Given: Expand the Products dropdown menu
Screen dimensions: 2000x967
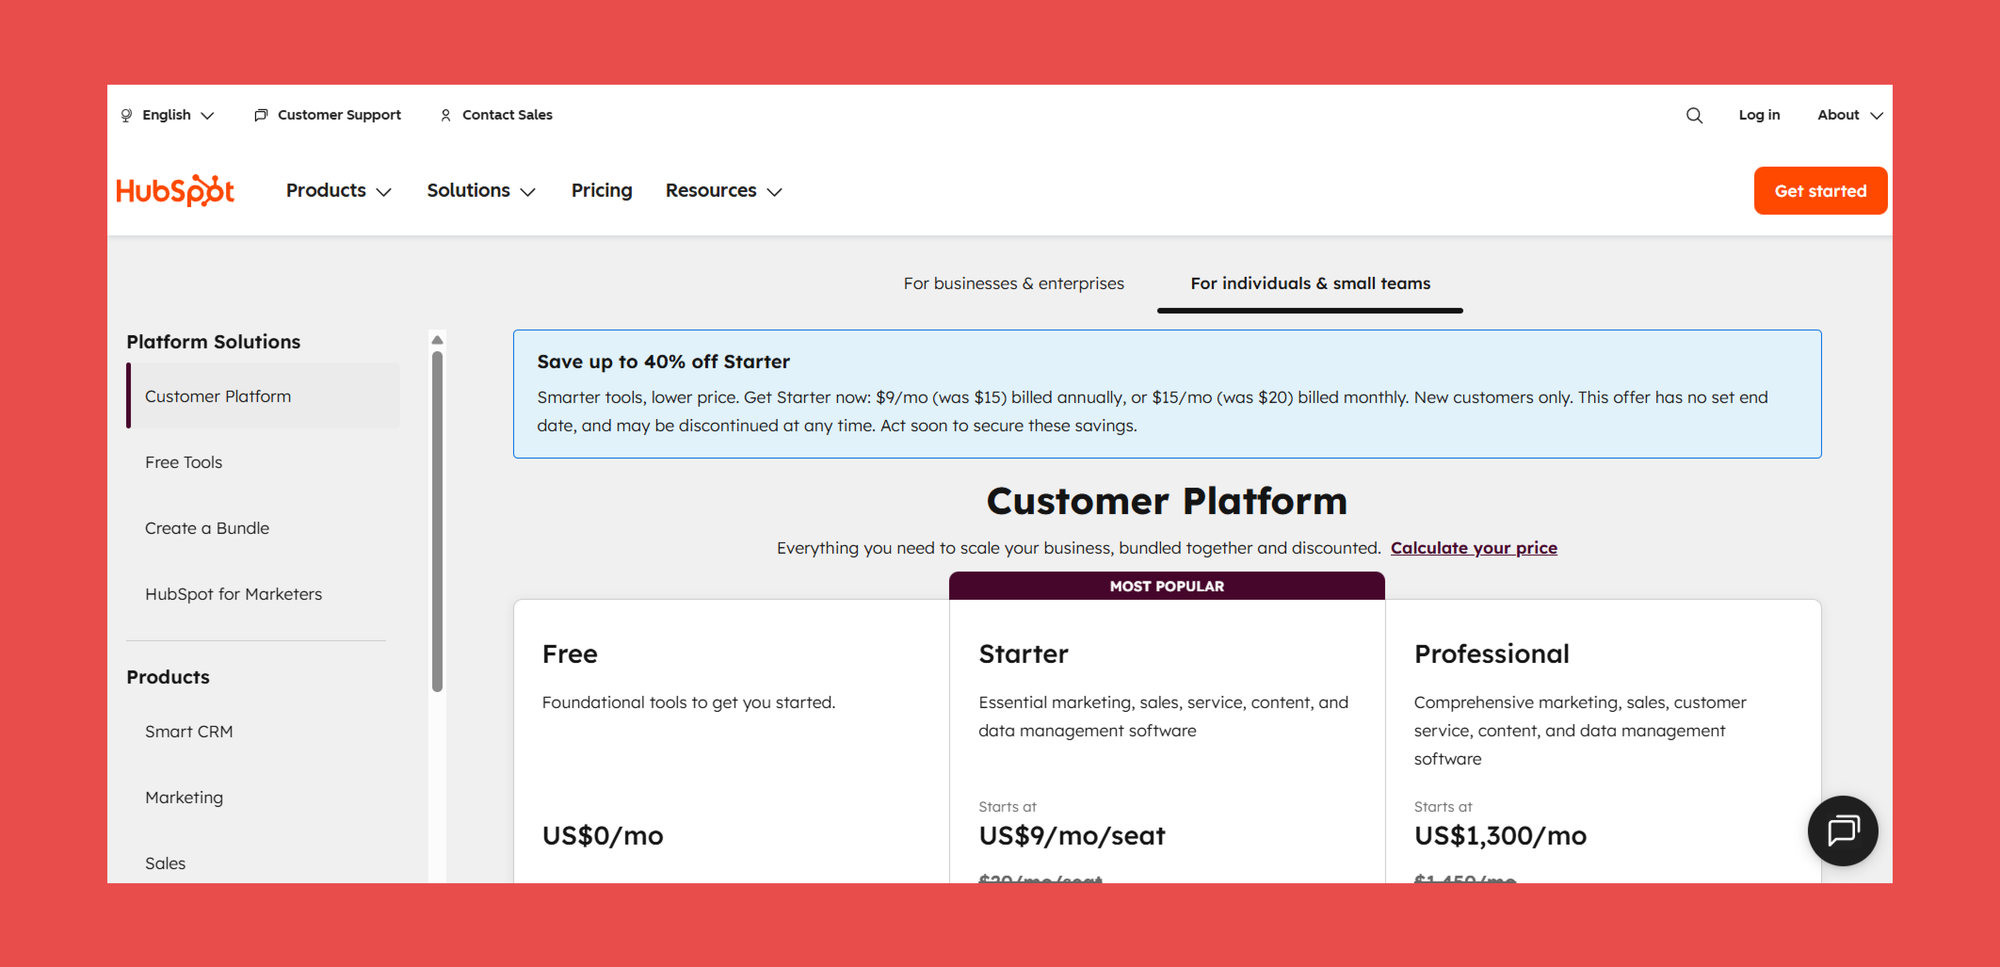Looking at the screenshot, I should (338, 190).
